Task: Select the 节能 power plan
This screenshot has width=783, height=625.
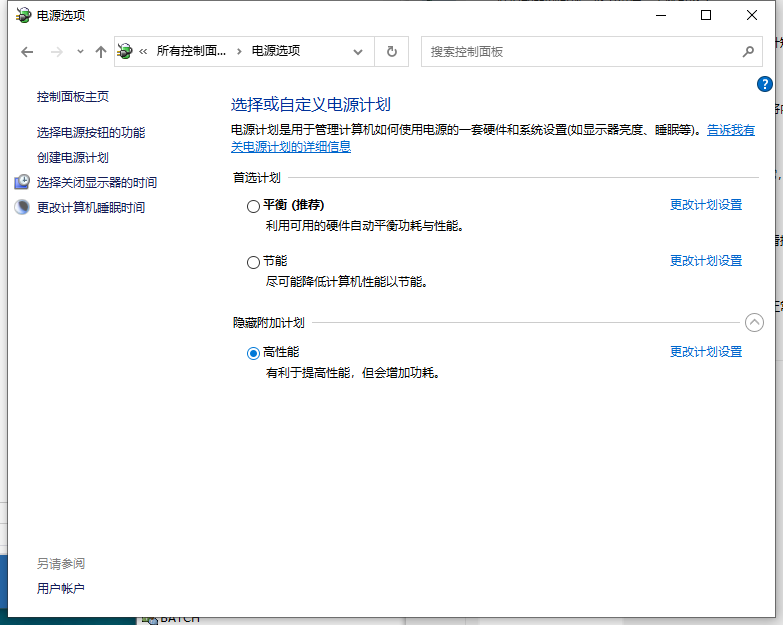Action: pos(253,262)
